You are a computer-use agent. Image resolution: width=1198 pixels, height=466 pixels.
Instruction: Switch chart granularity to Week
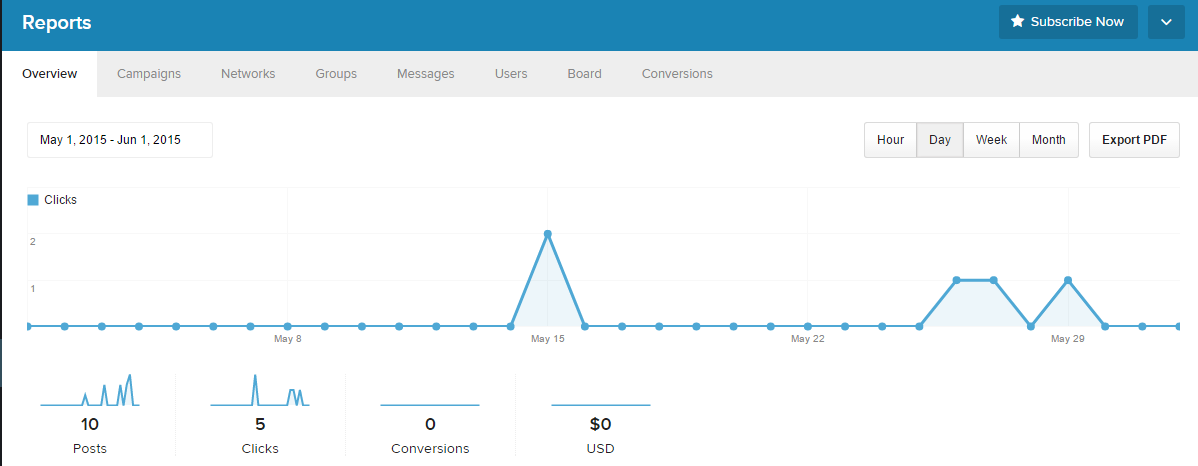pos(991,140)
